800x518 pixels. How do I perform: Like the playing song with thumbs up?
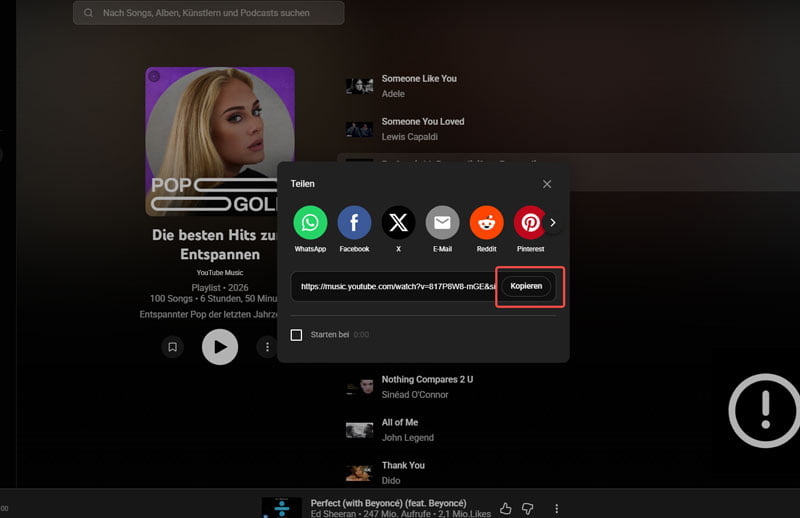(506, 508)
